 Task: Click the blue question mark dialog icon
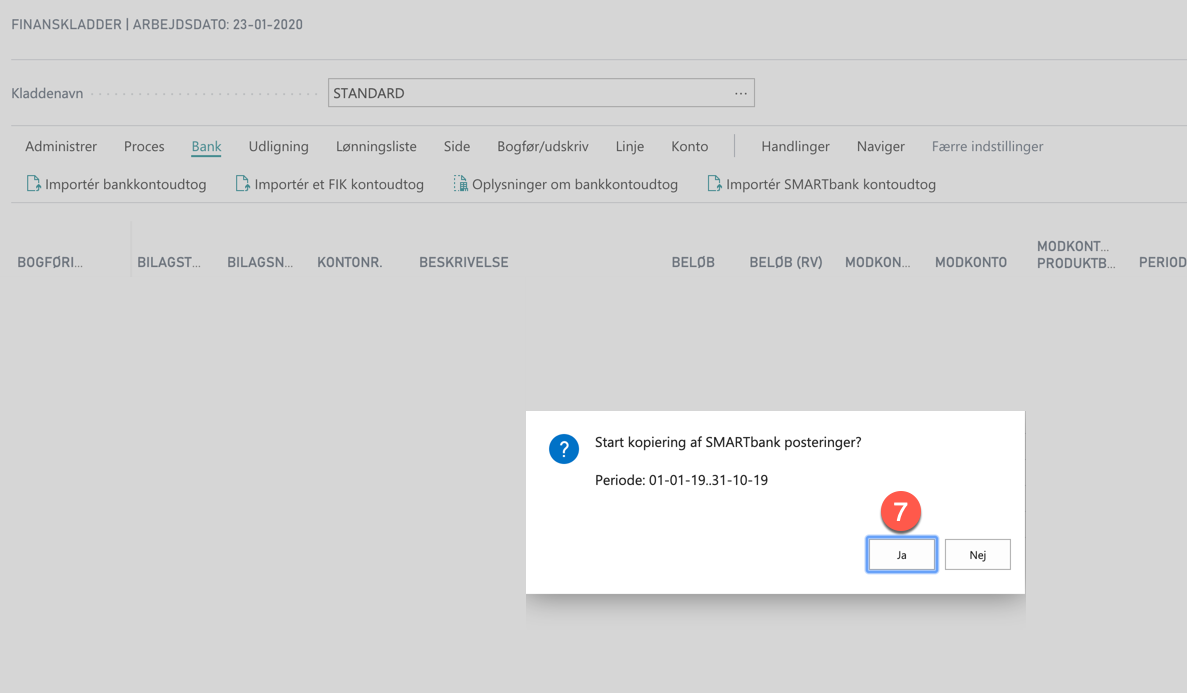point(564,449)
